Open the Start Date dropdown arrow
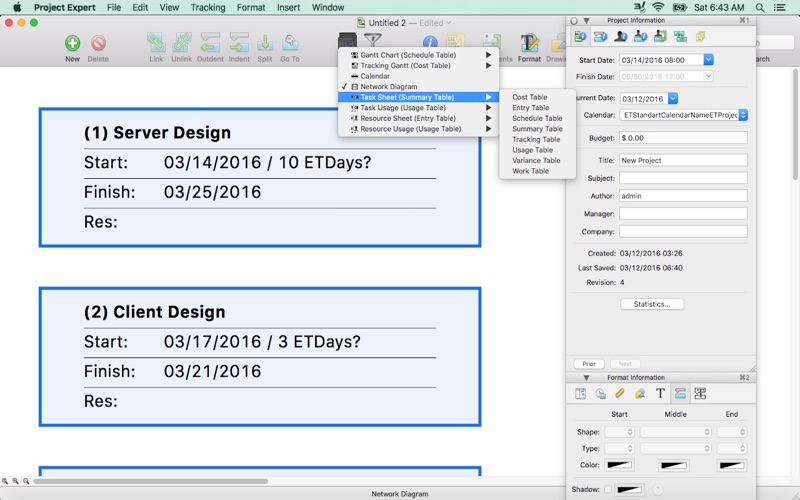800x500 pixels. [708, 60]
